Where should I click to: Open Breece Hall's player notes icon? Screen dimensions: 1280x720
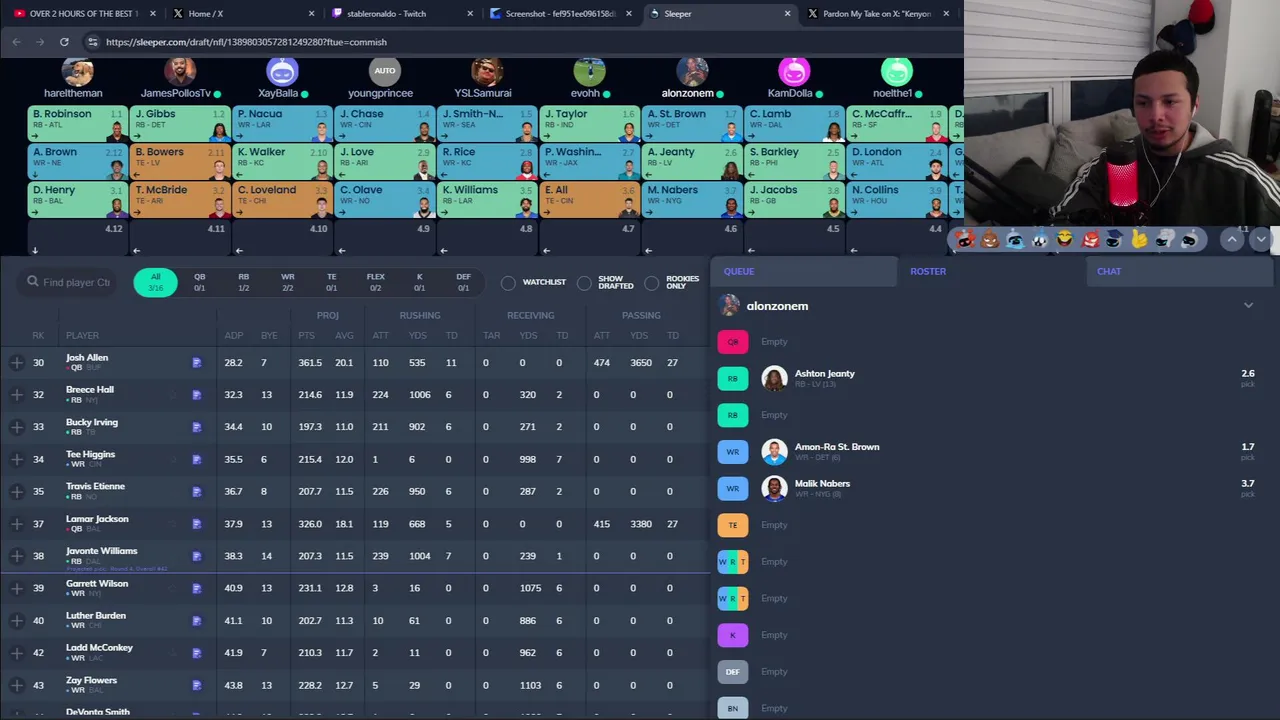click(x=197, y=395)
